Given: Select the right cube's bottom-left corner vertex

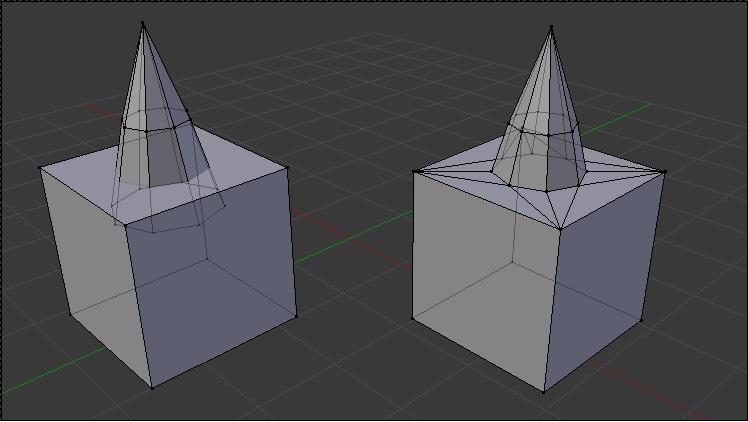Looking at the screenshot, I should (413, 319).
